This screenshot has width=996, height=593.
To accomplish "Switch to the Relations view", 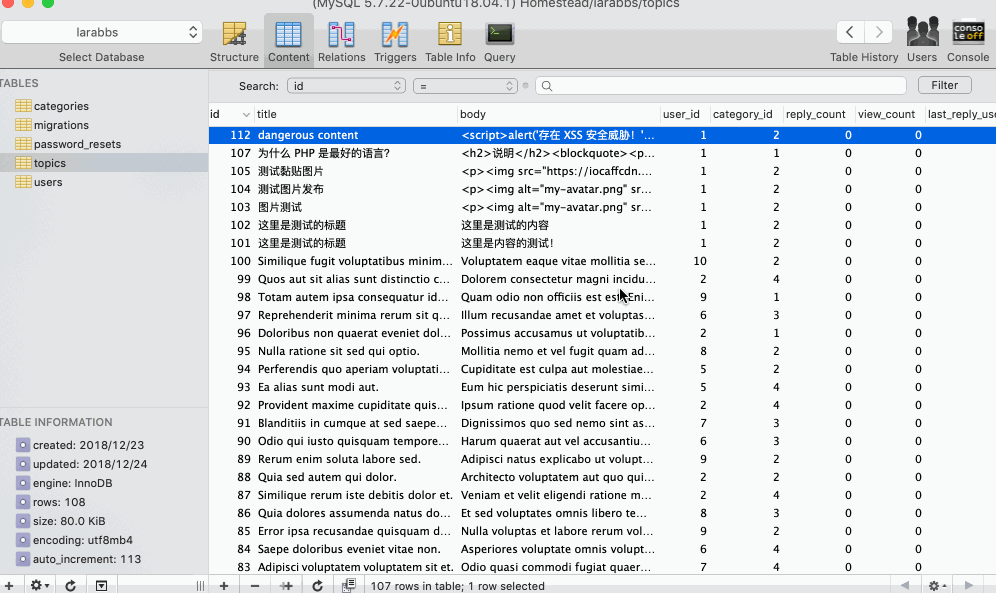I will (342, 41).
